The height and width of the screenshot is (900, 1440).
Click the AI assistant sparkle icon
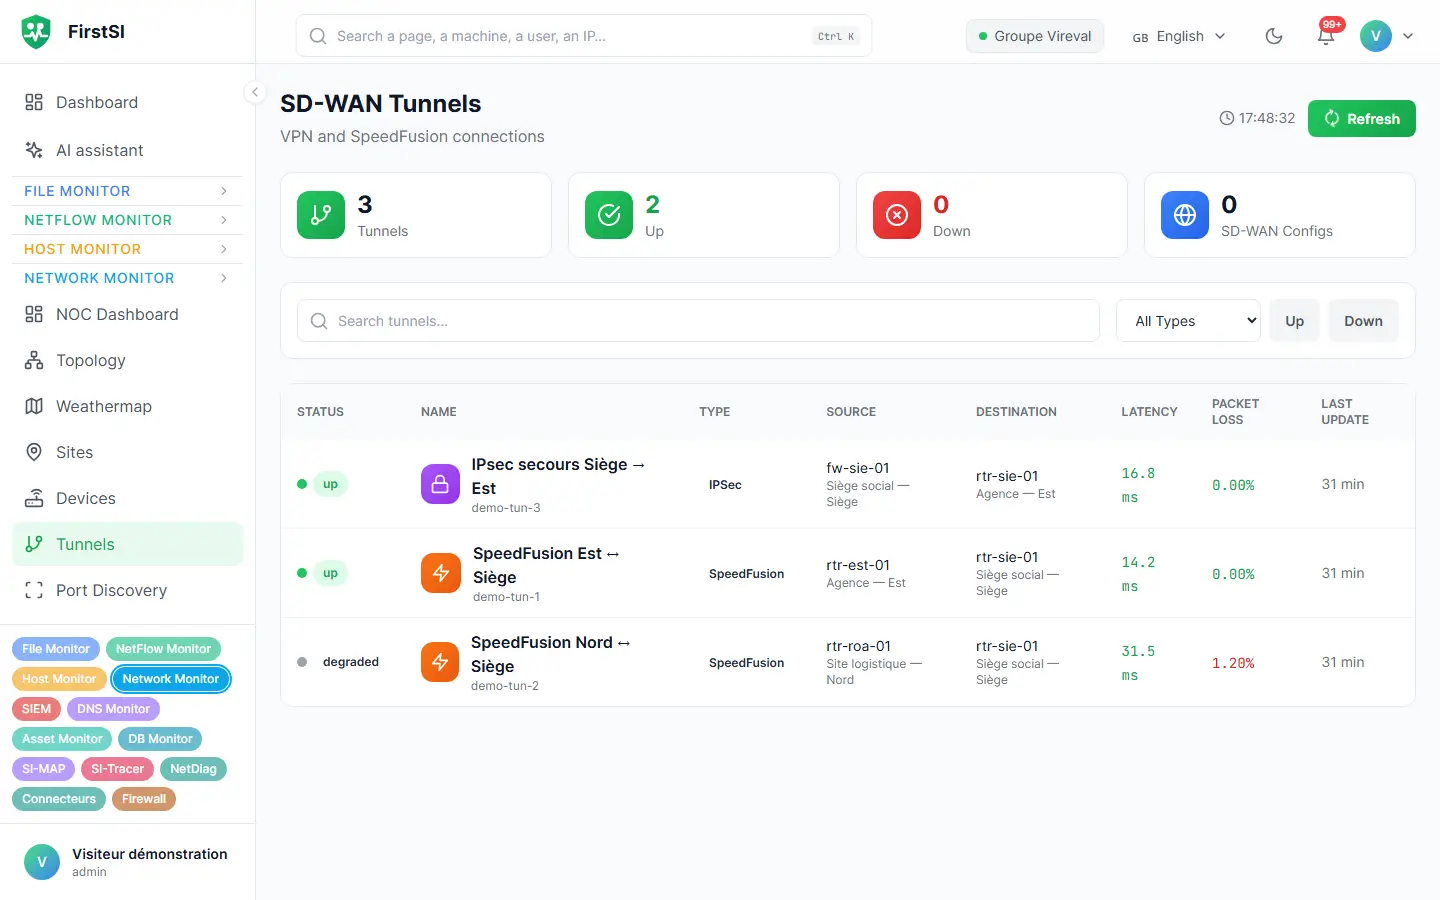(34, 150)
